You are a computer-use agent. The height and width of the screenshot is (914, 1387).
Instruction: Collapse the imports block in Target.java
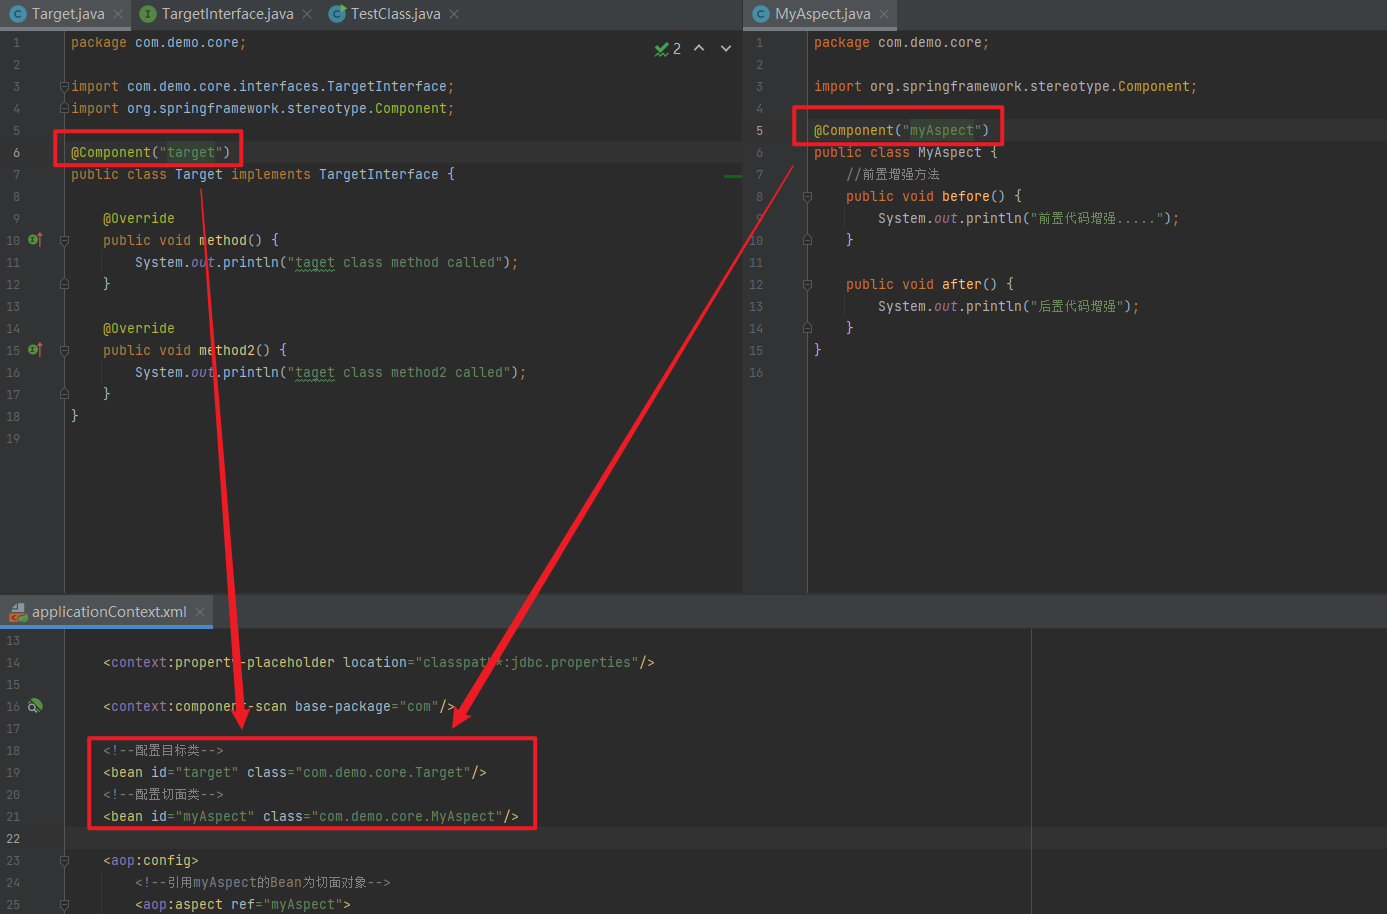point(64,87)
